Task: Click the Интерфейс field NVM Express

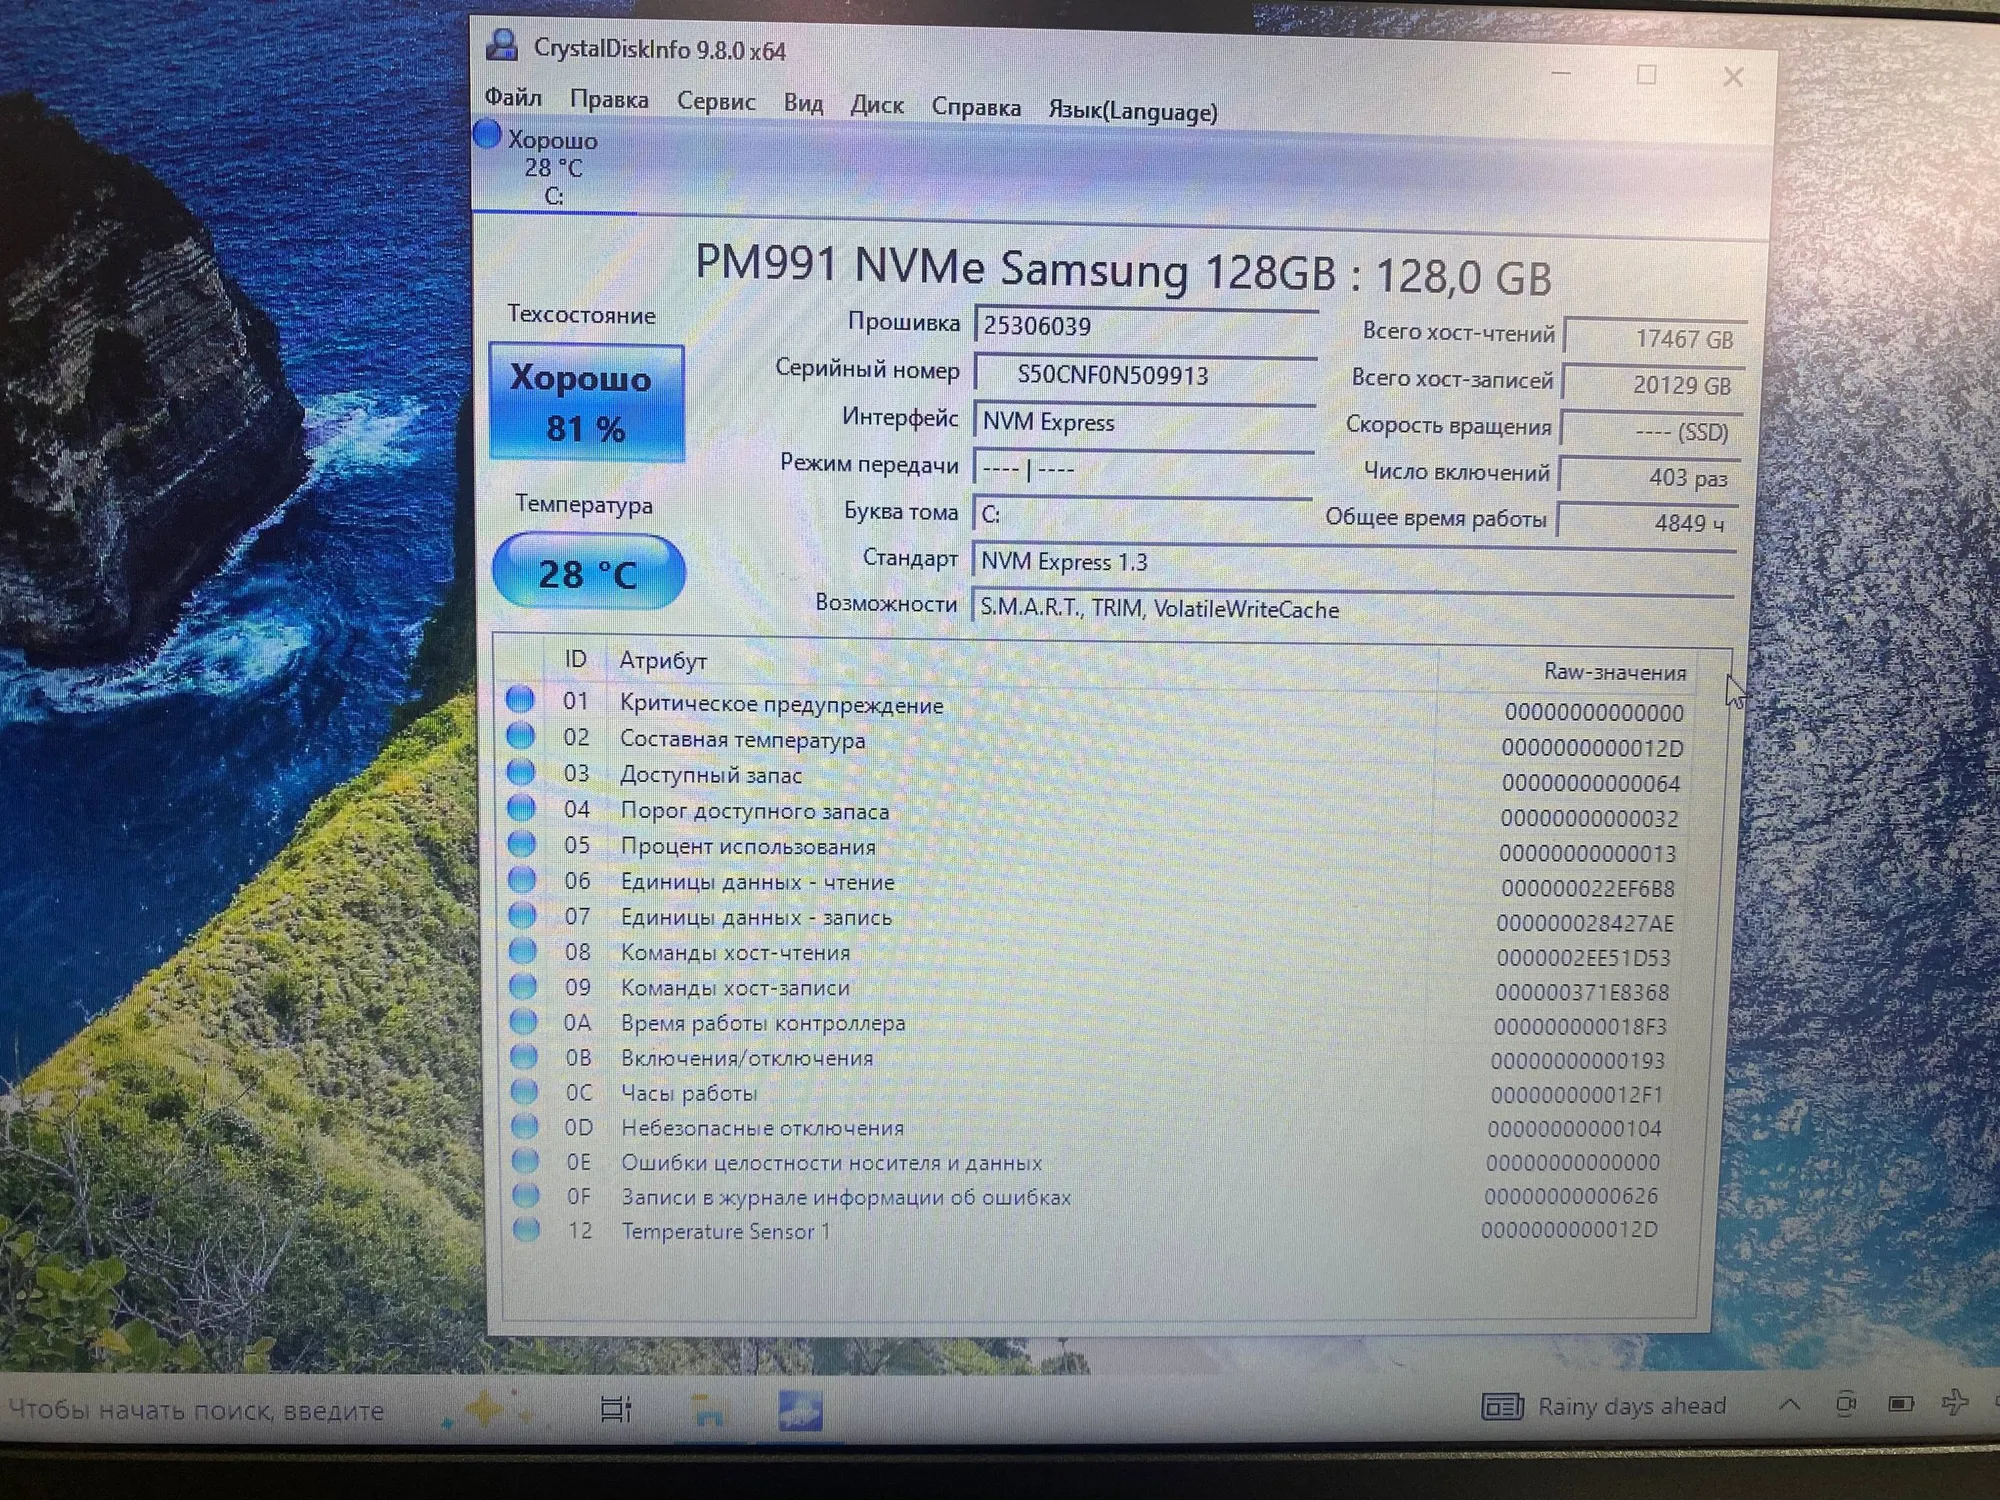Action: pyautogui.click(x=1144, y=422)
